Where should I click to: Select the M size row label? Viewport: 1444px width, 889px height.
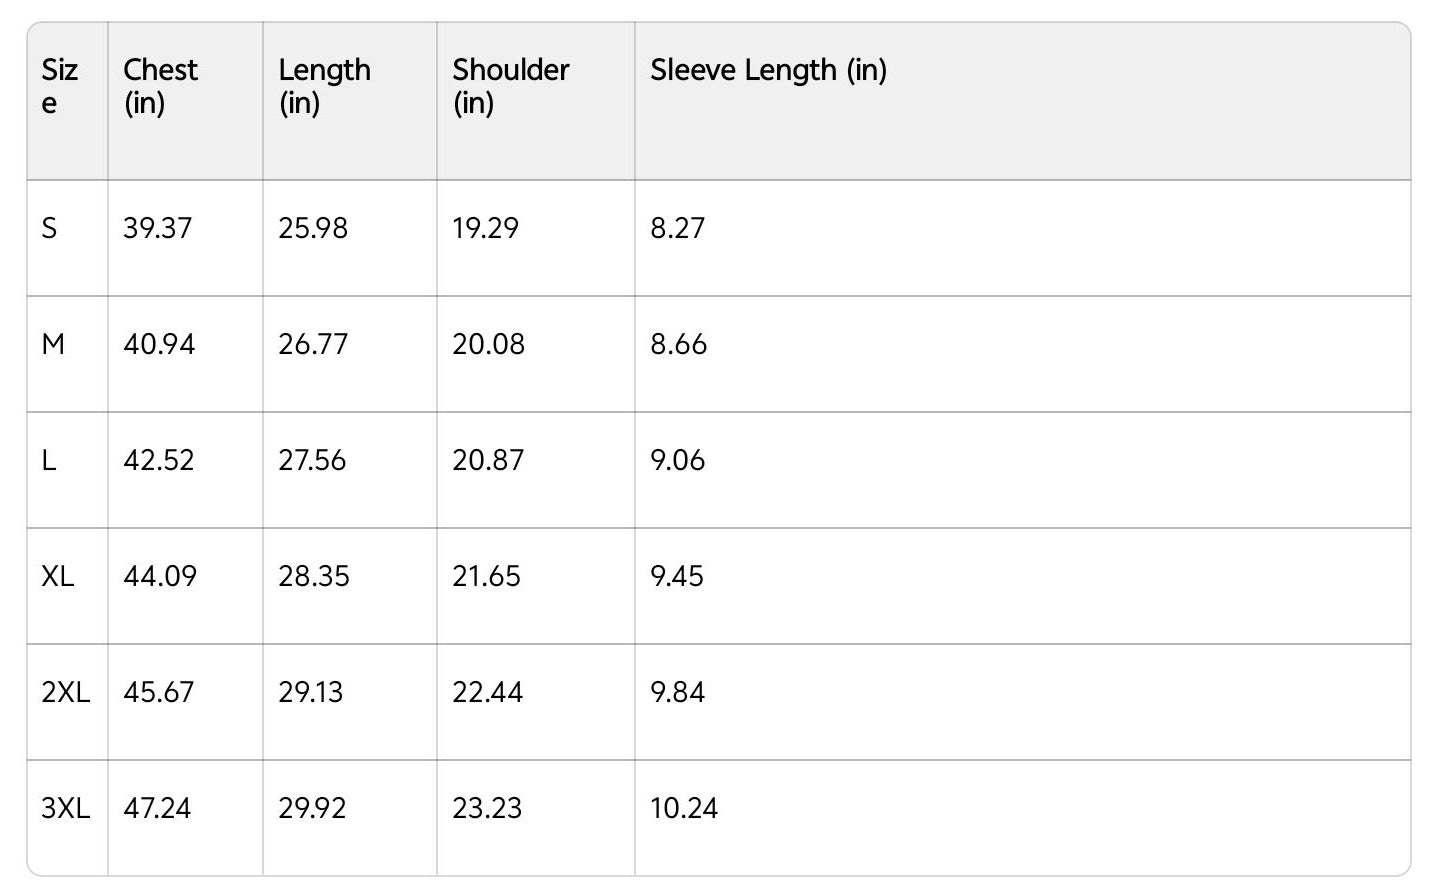(x=53, y=344)
